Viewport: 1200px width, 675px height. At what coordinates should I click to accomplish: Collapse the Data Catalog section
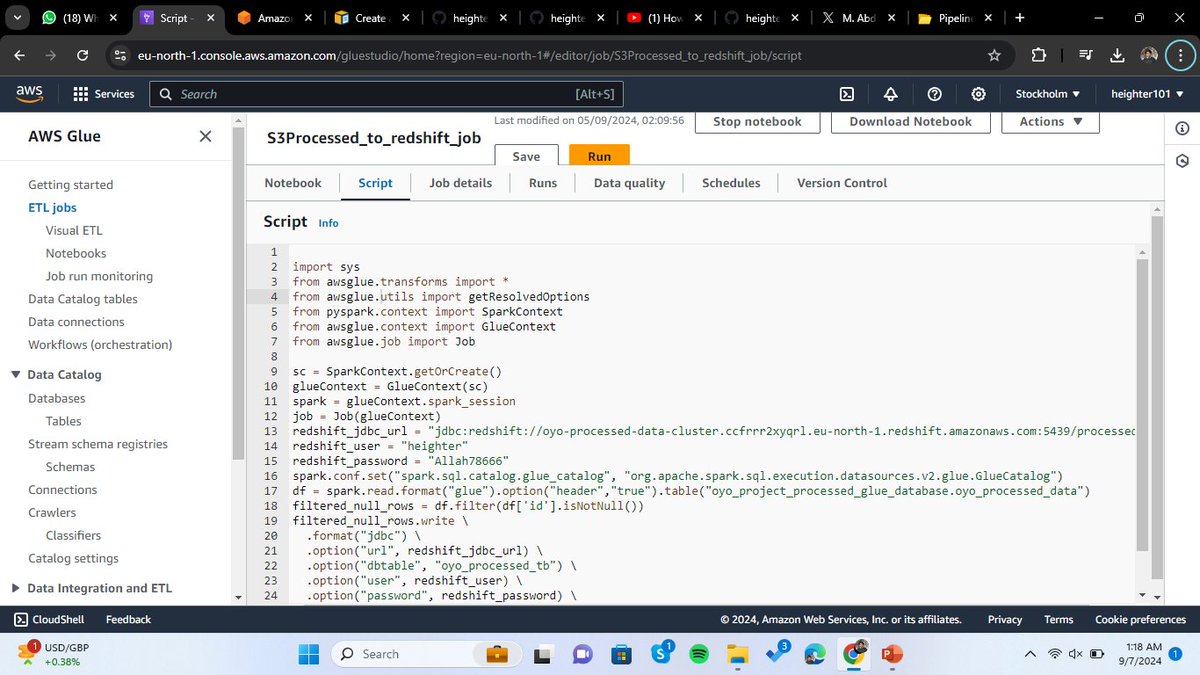16,375
